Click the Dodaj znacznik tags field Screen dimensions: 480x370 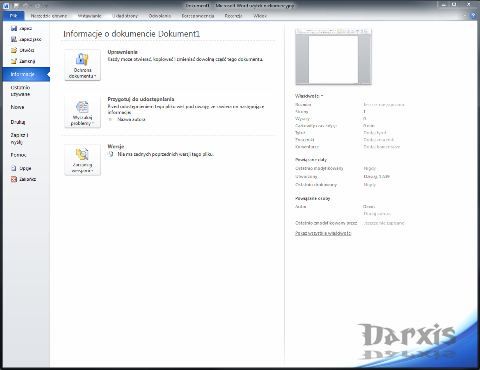click(x=379, y=140)
